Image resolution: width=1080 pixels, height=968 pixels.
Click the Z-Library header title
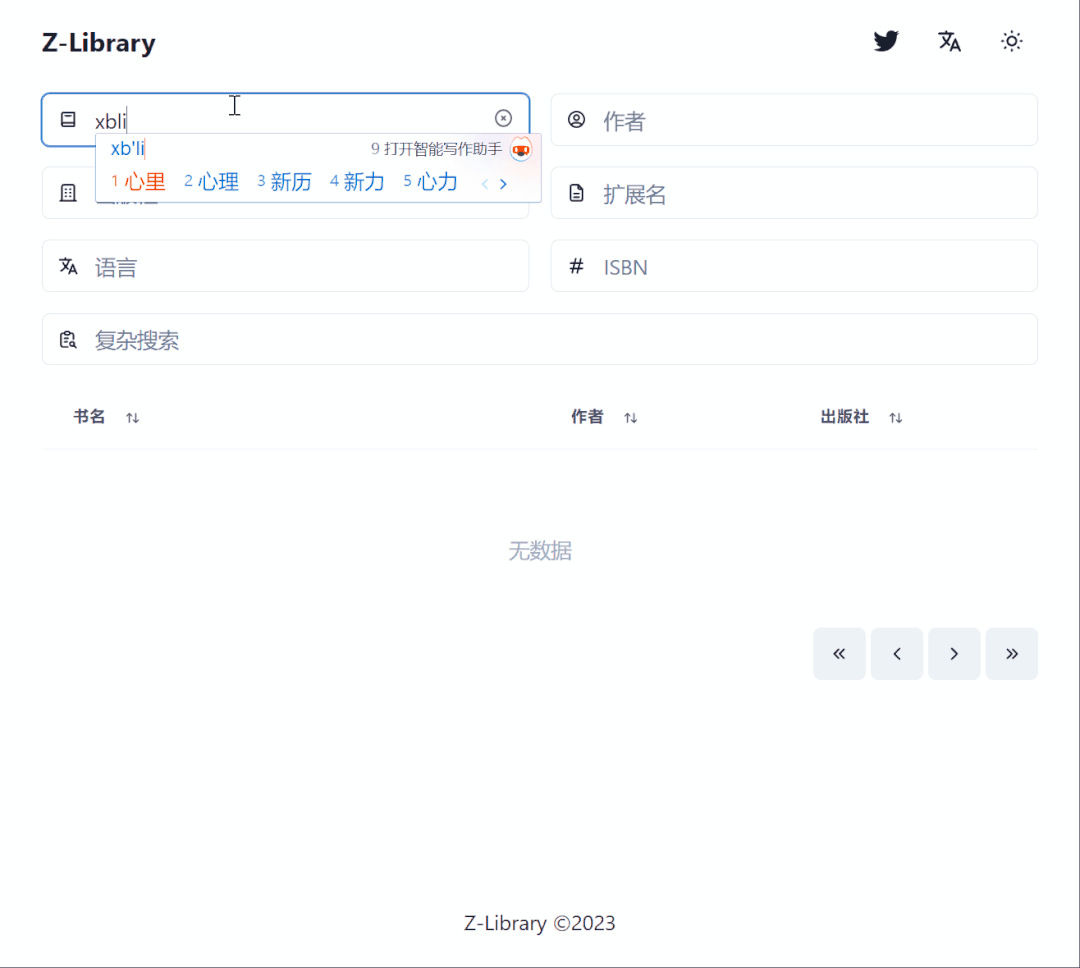click(98, 43)
